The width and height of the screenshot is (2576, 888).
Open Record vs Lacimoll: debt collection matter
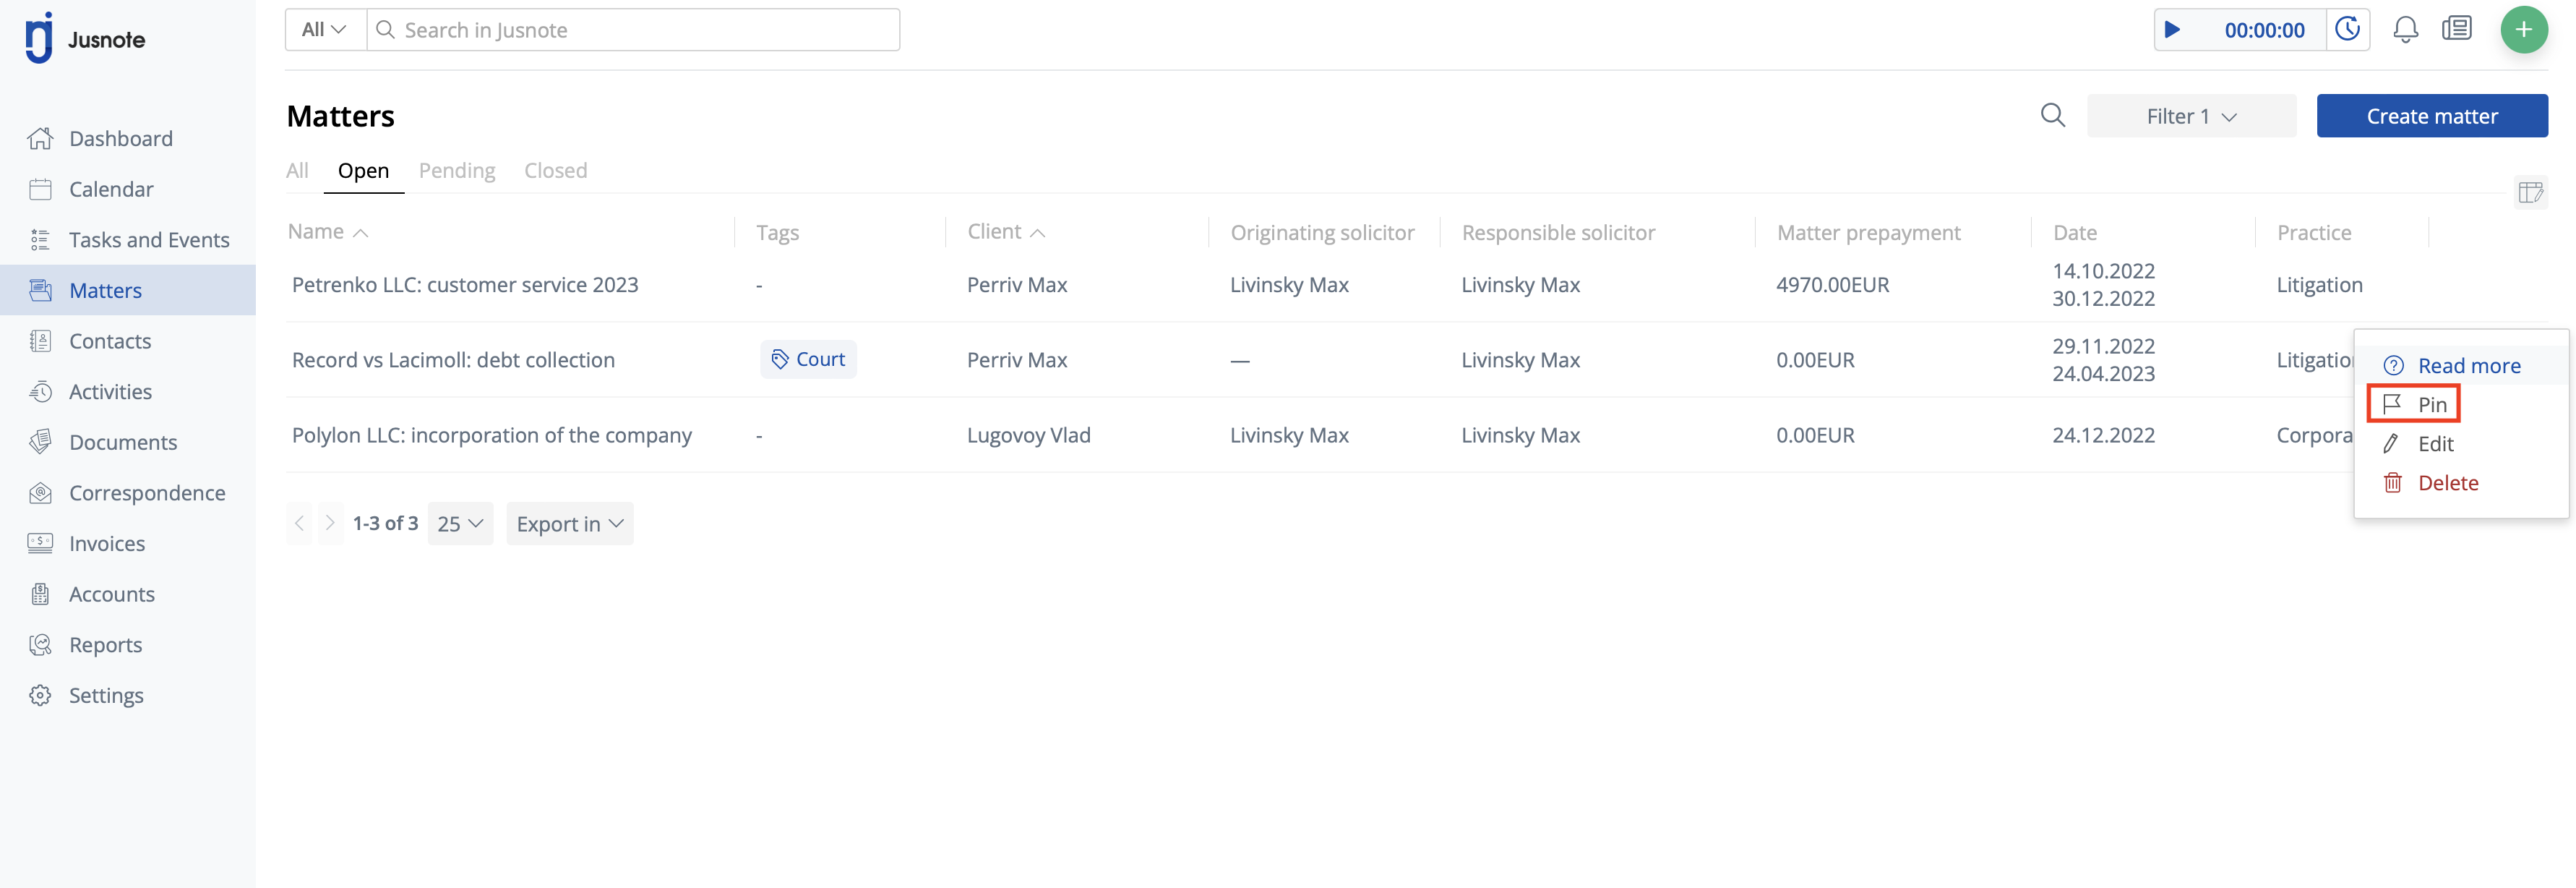[x=453, y=360]
